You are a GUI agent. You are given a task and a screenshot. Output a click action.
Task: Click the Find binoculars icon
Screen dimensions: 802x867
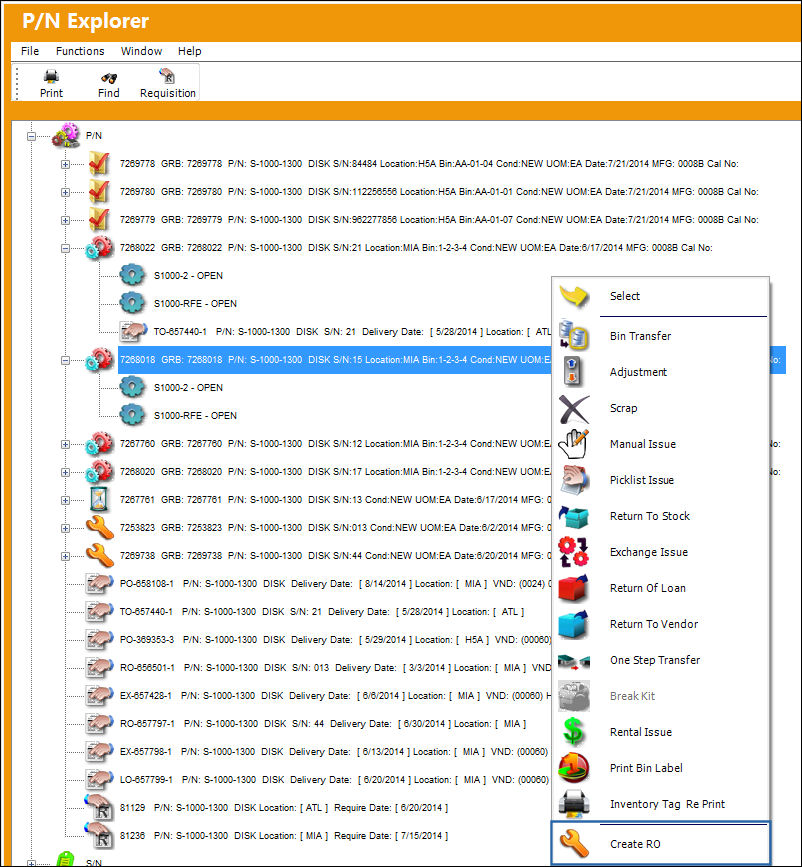[108, 77]
